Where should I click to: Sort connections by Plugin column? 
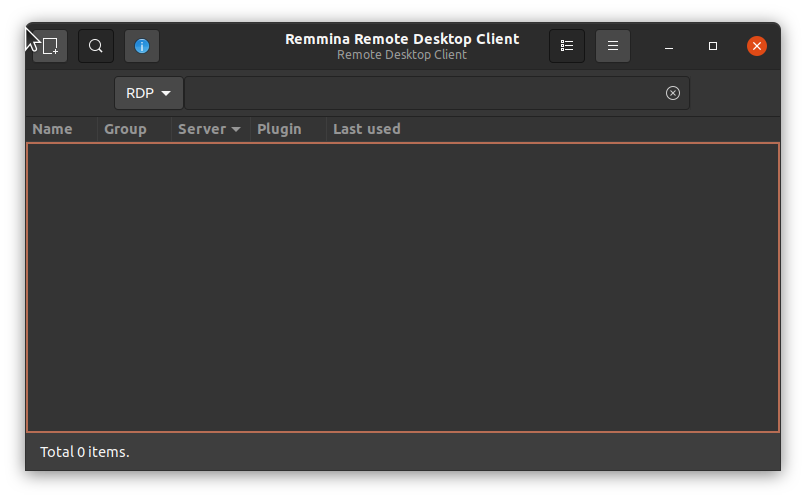[x=279, y=129]
